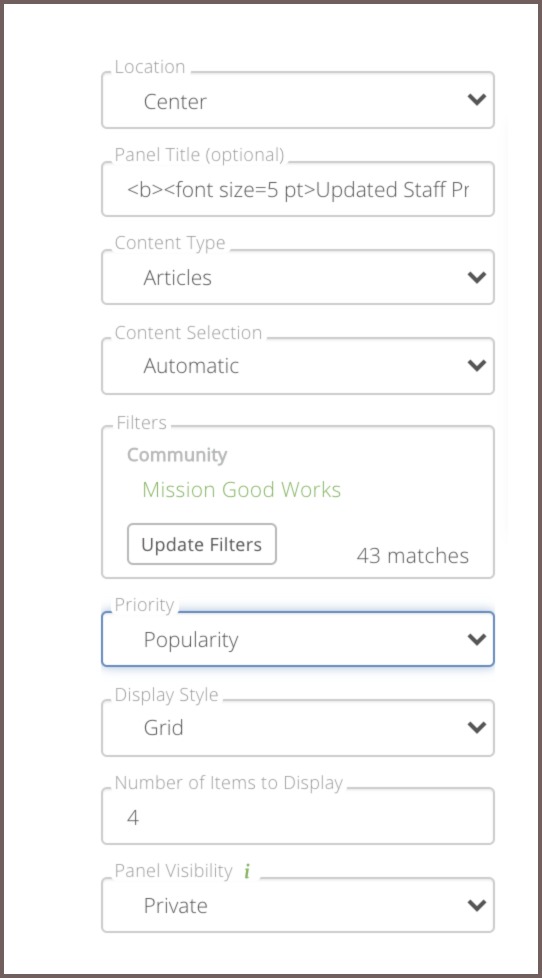542x978 pixels.
Task: Open the Display Style dropdown showing Grid
Action: coord(298,727)
